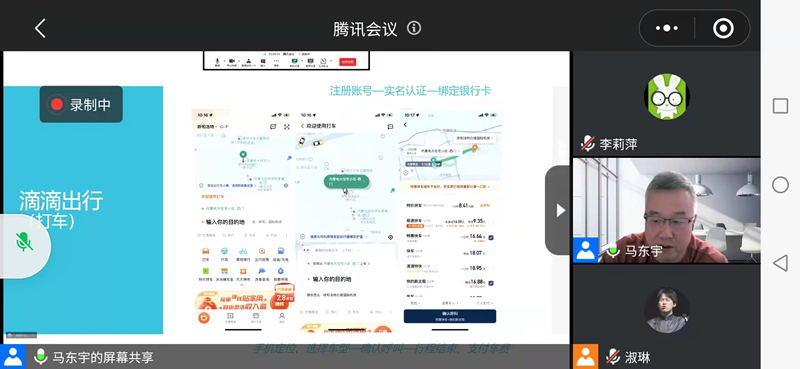Click the red end-sharing button in shared toolbar
This screenshot has height=369, width=800.
tap(347, 62)
